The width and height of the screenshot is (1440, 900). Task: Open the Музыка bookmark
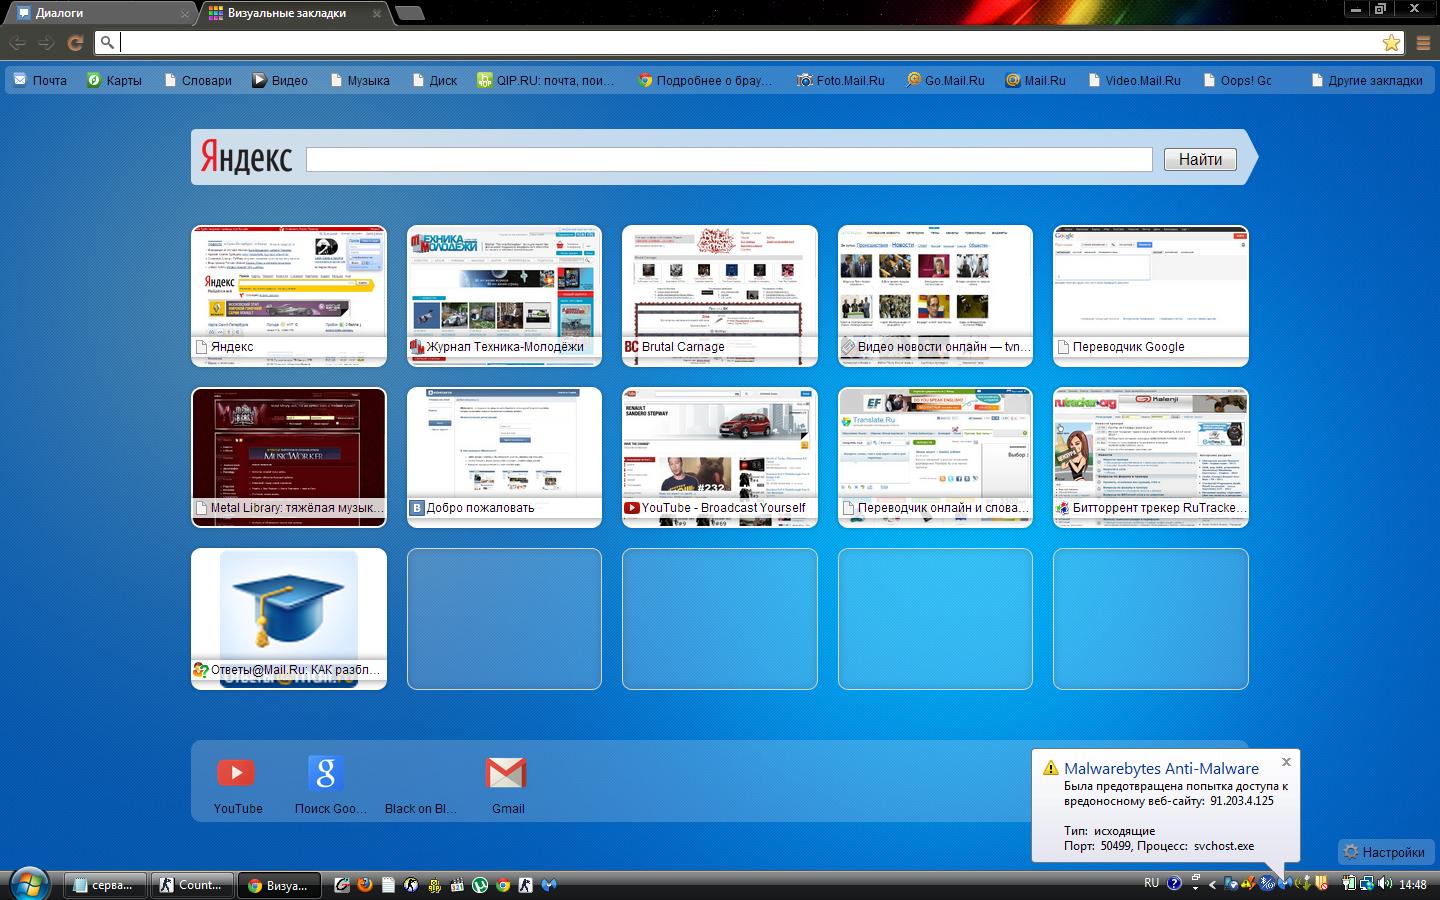pyautogui.click(x=360, y=81)
